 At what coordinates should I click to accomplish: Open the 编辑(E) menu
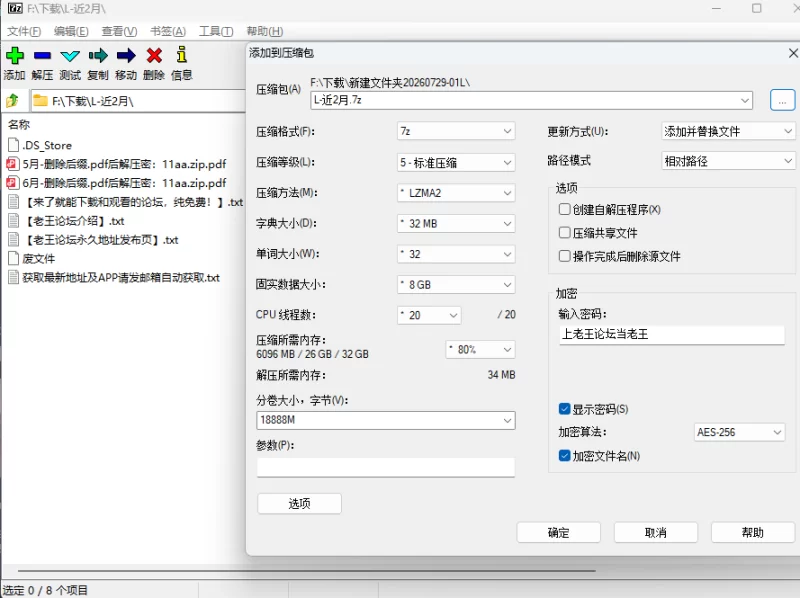coord(71,31)
